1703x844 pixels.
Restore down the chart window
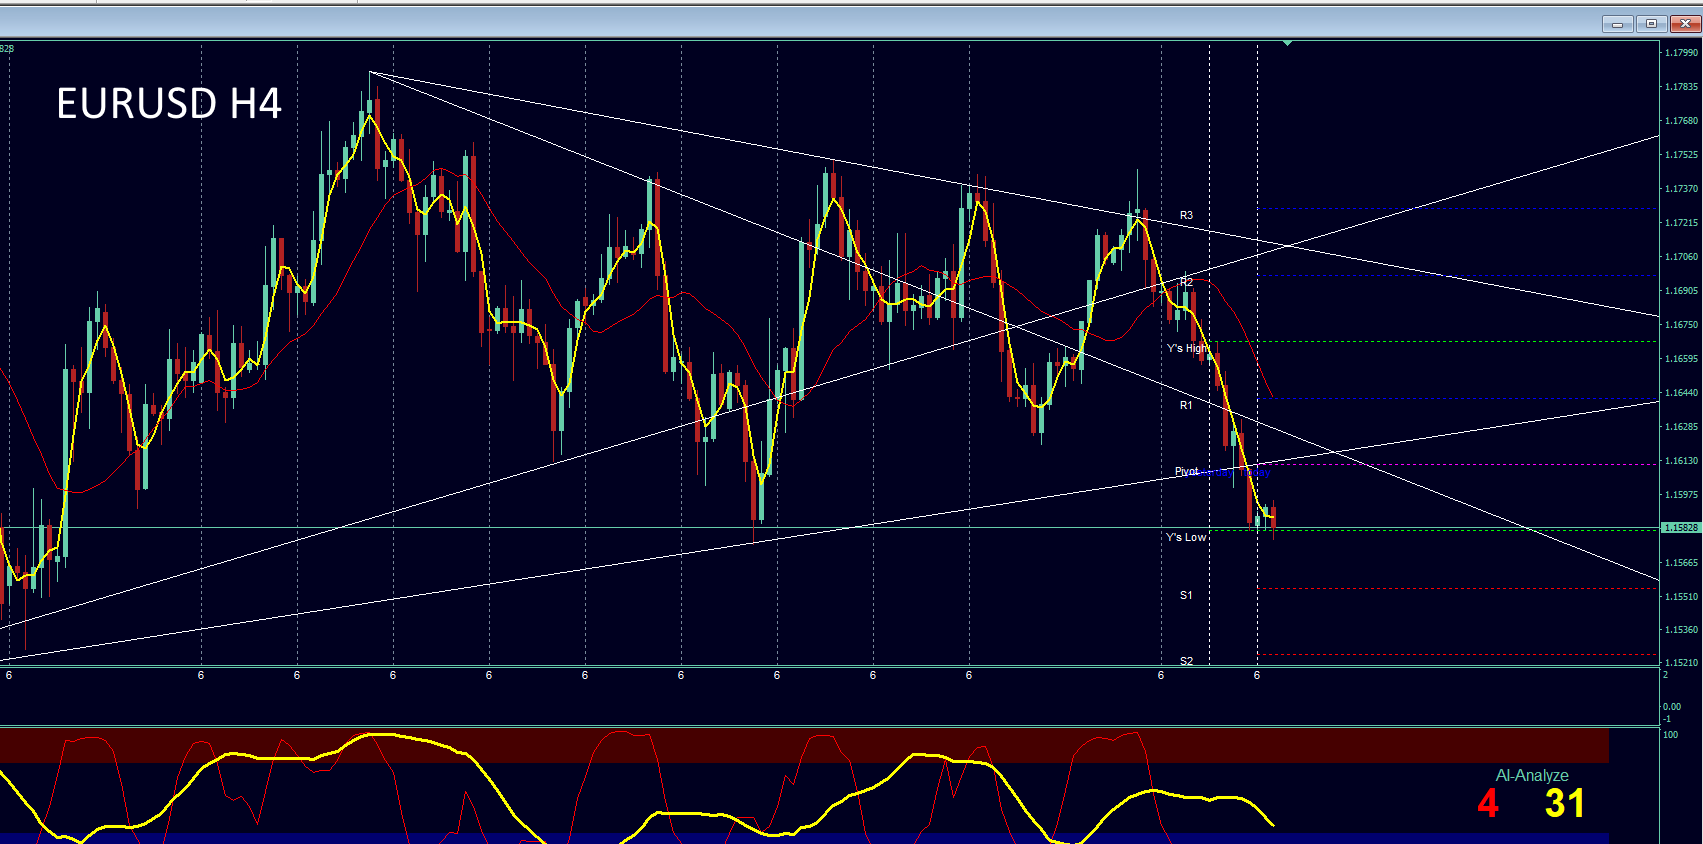point(1651,24)
